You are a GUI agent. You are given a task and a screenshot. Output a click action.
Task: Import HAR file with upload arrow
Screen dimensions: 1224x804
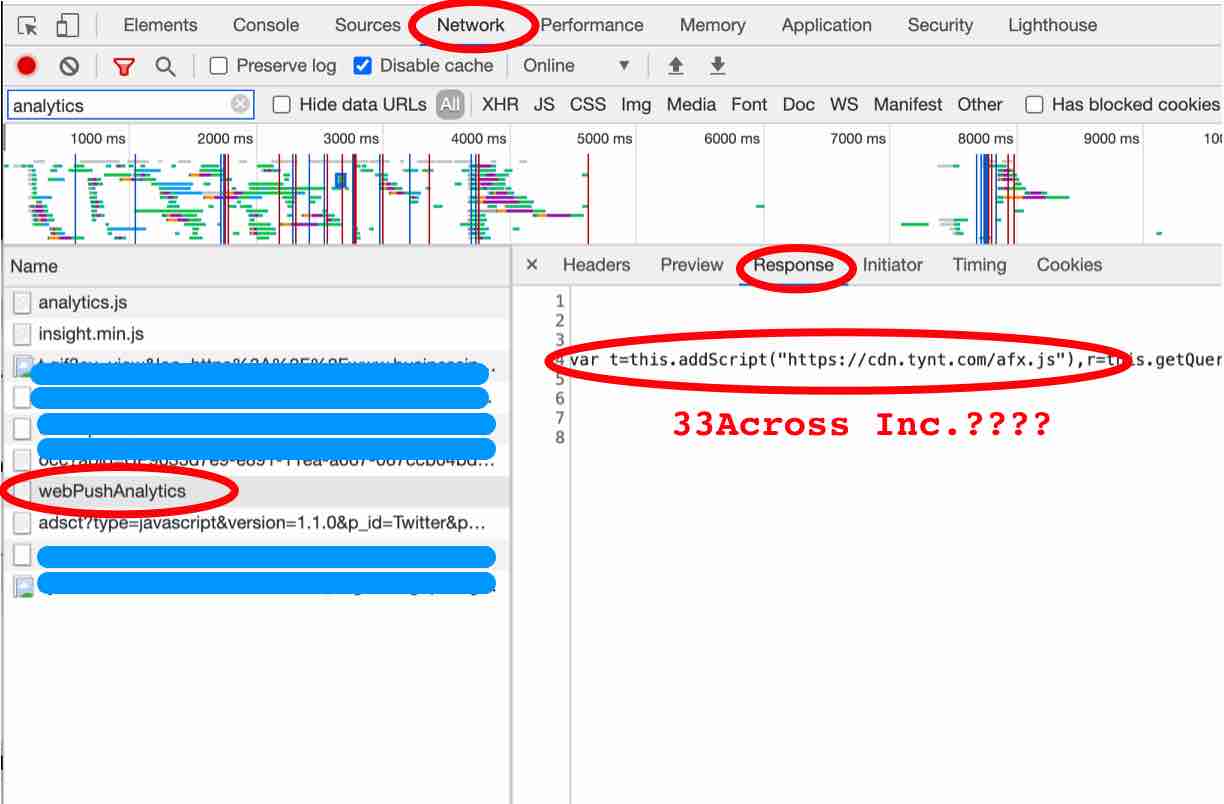[x=676, y=66]
